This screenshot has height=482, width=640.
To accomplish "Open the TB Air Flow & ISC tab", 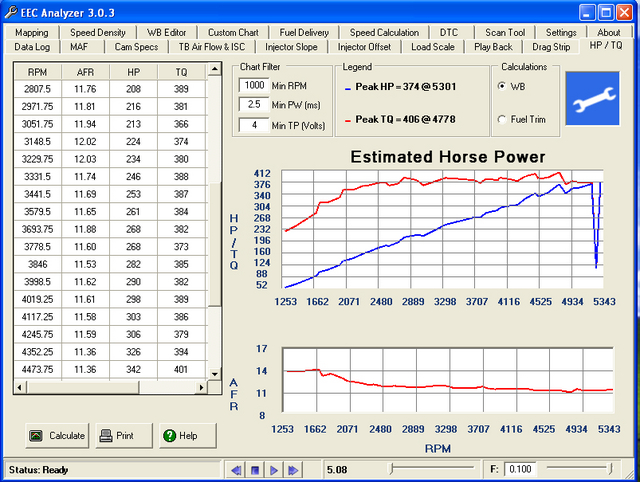I will point(212,47).
